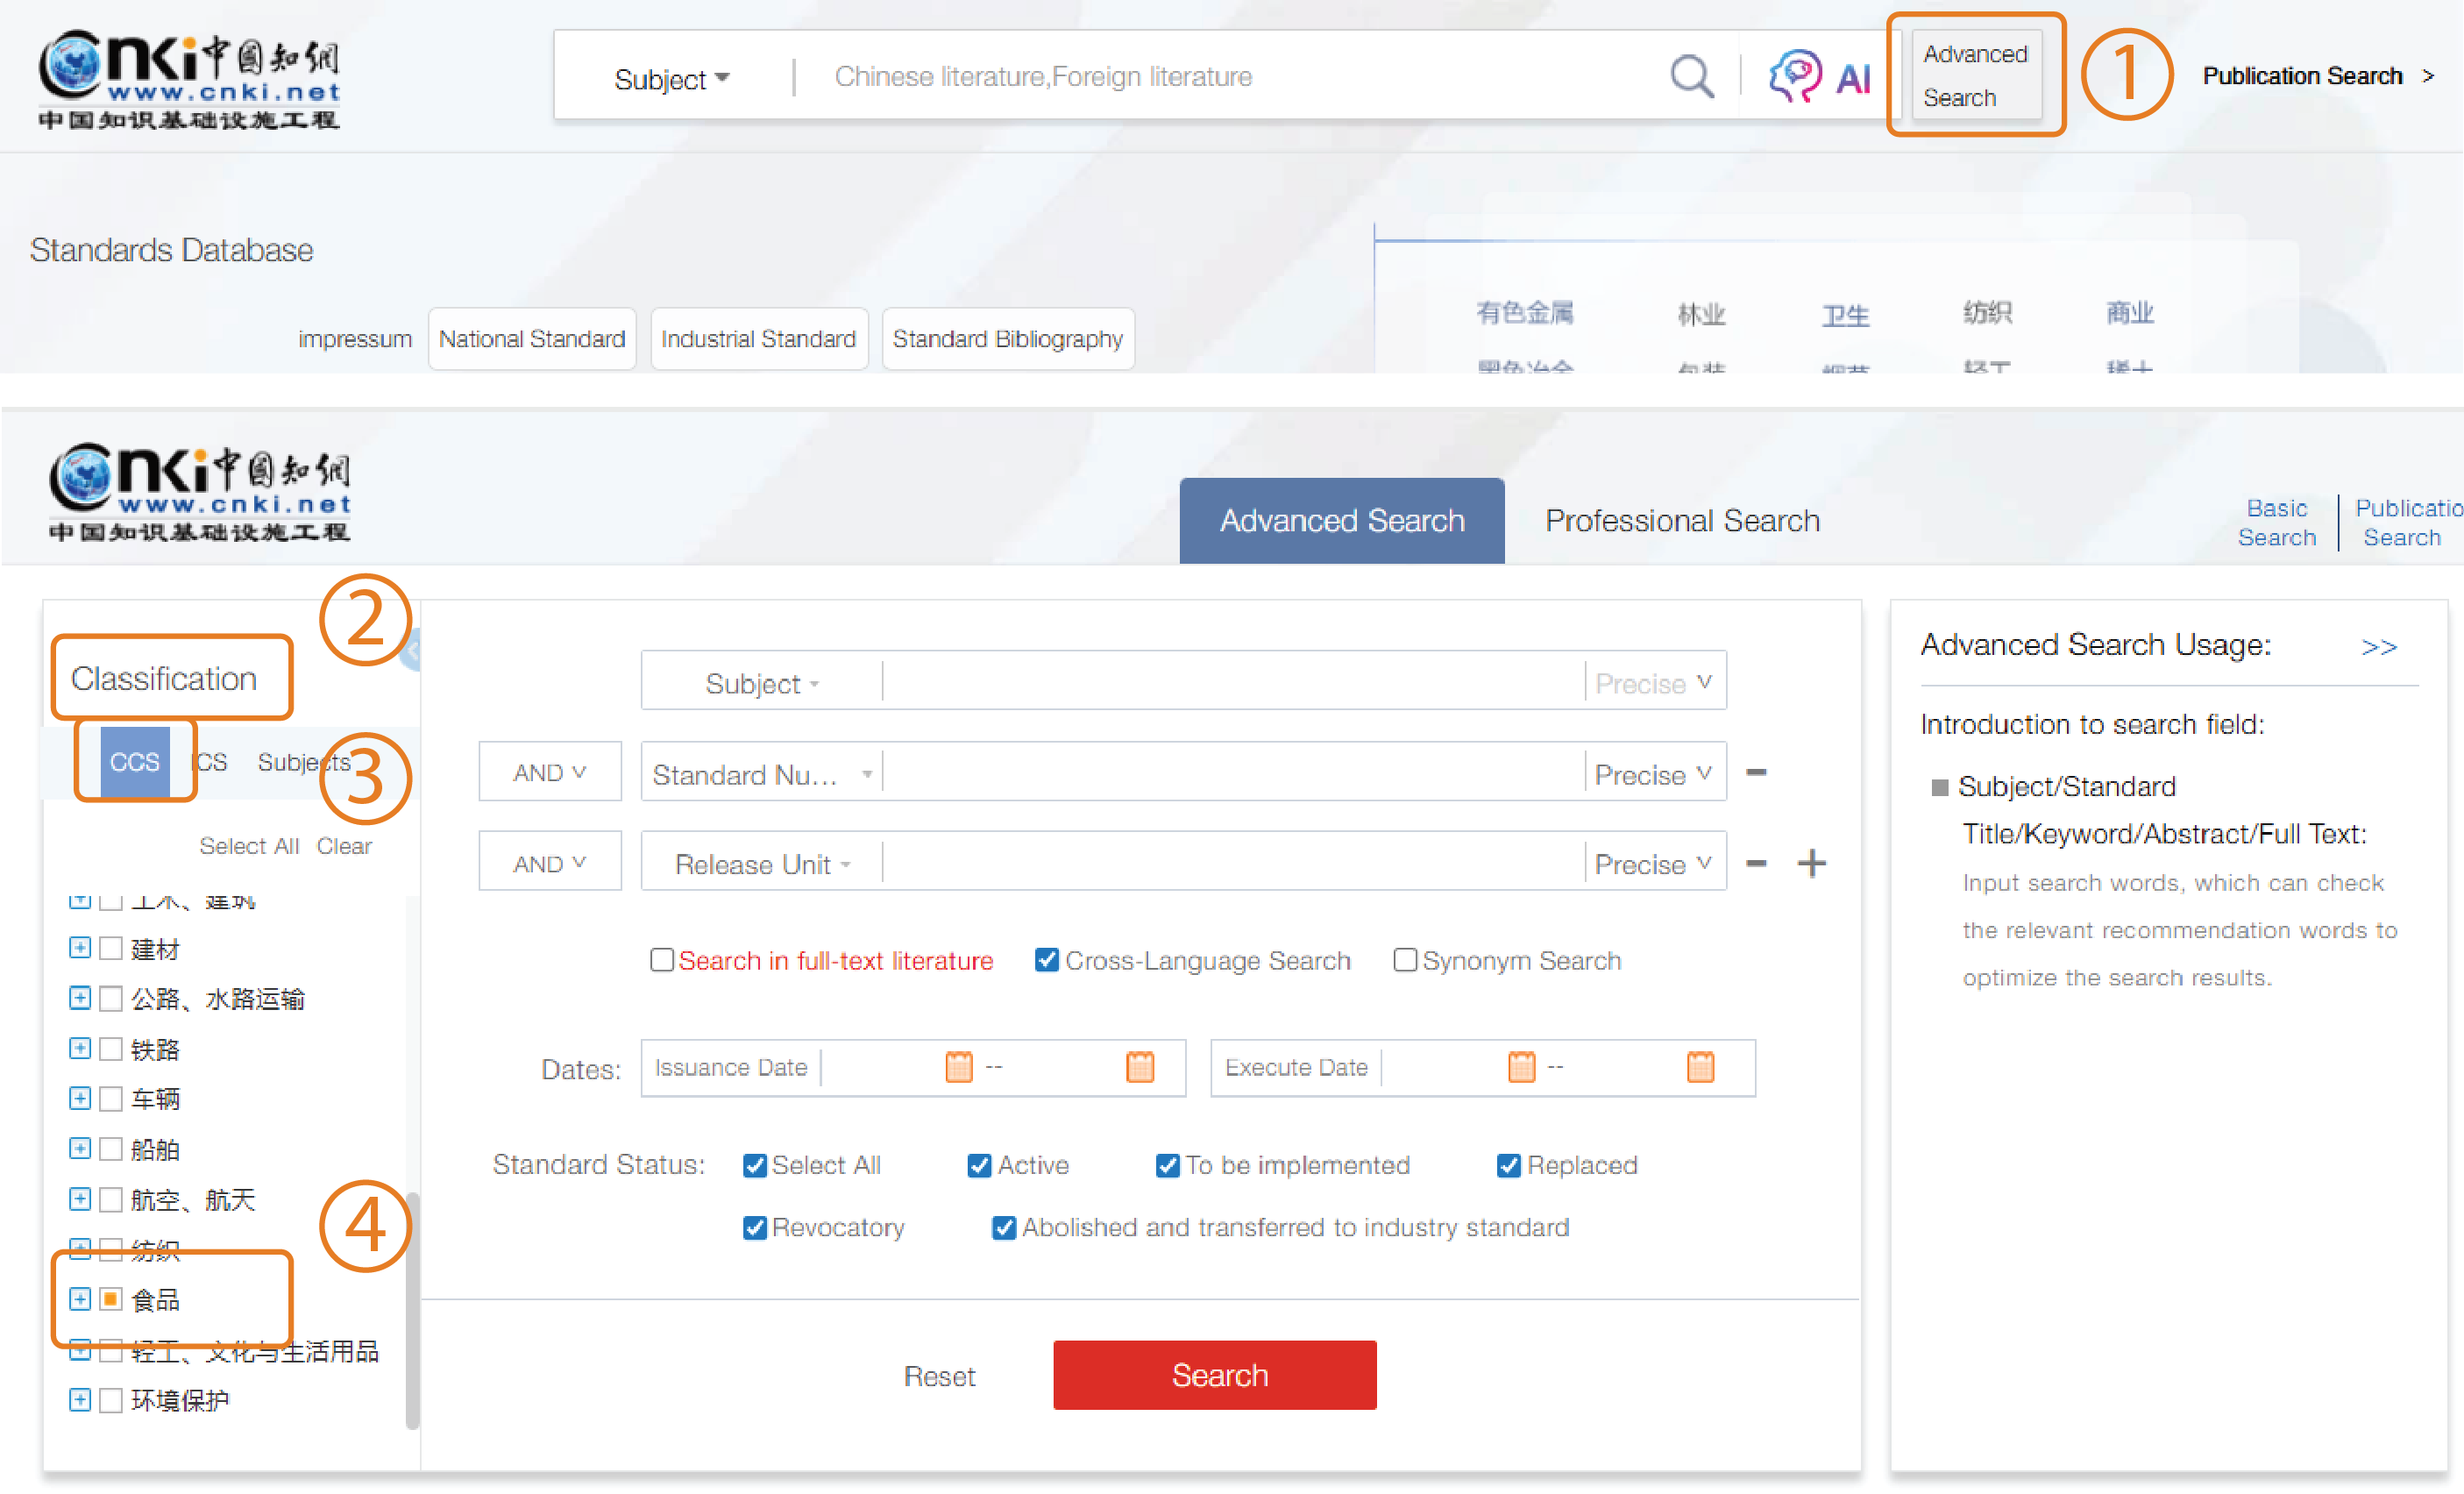Expand the 食品 tree node
2464x1494 pixels.
click(80, 1299)
